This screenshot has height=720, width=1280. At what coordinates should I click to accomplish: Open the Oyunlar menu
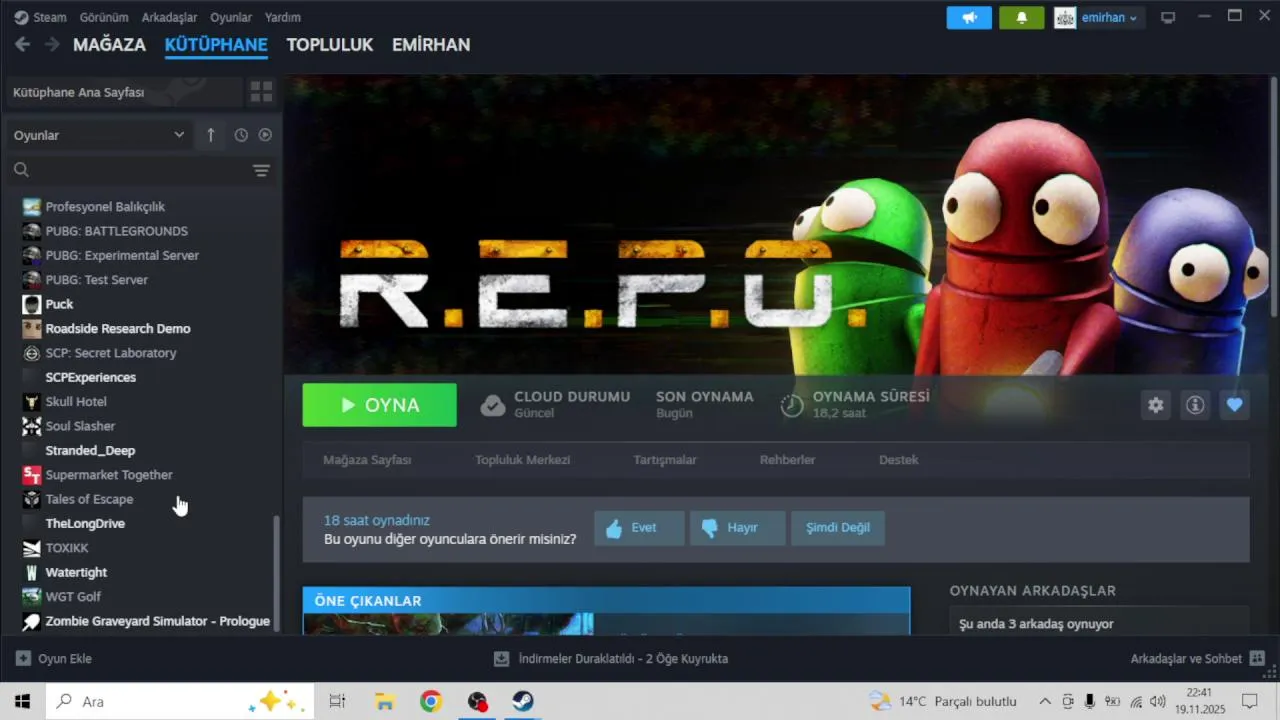(x=231, y=17)
